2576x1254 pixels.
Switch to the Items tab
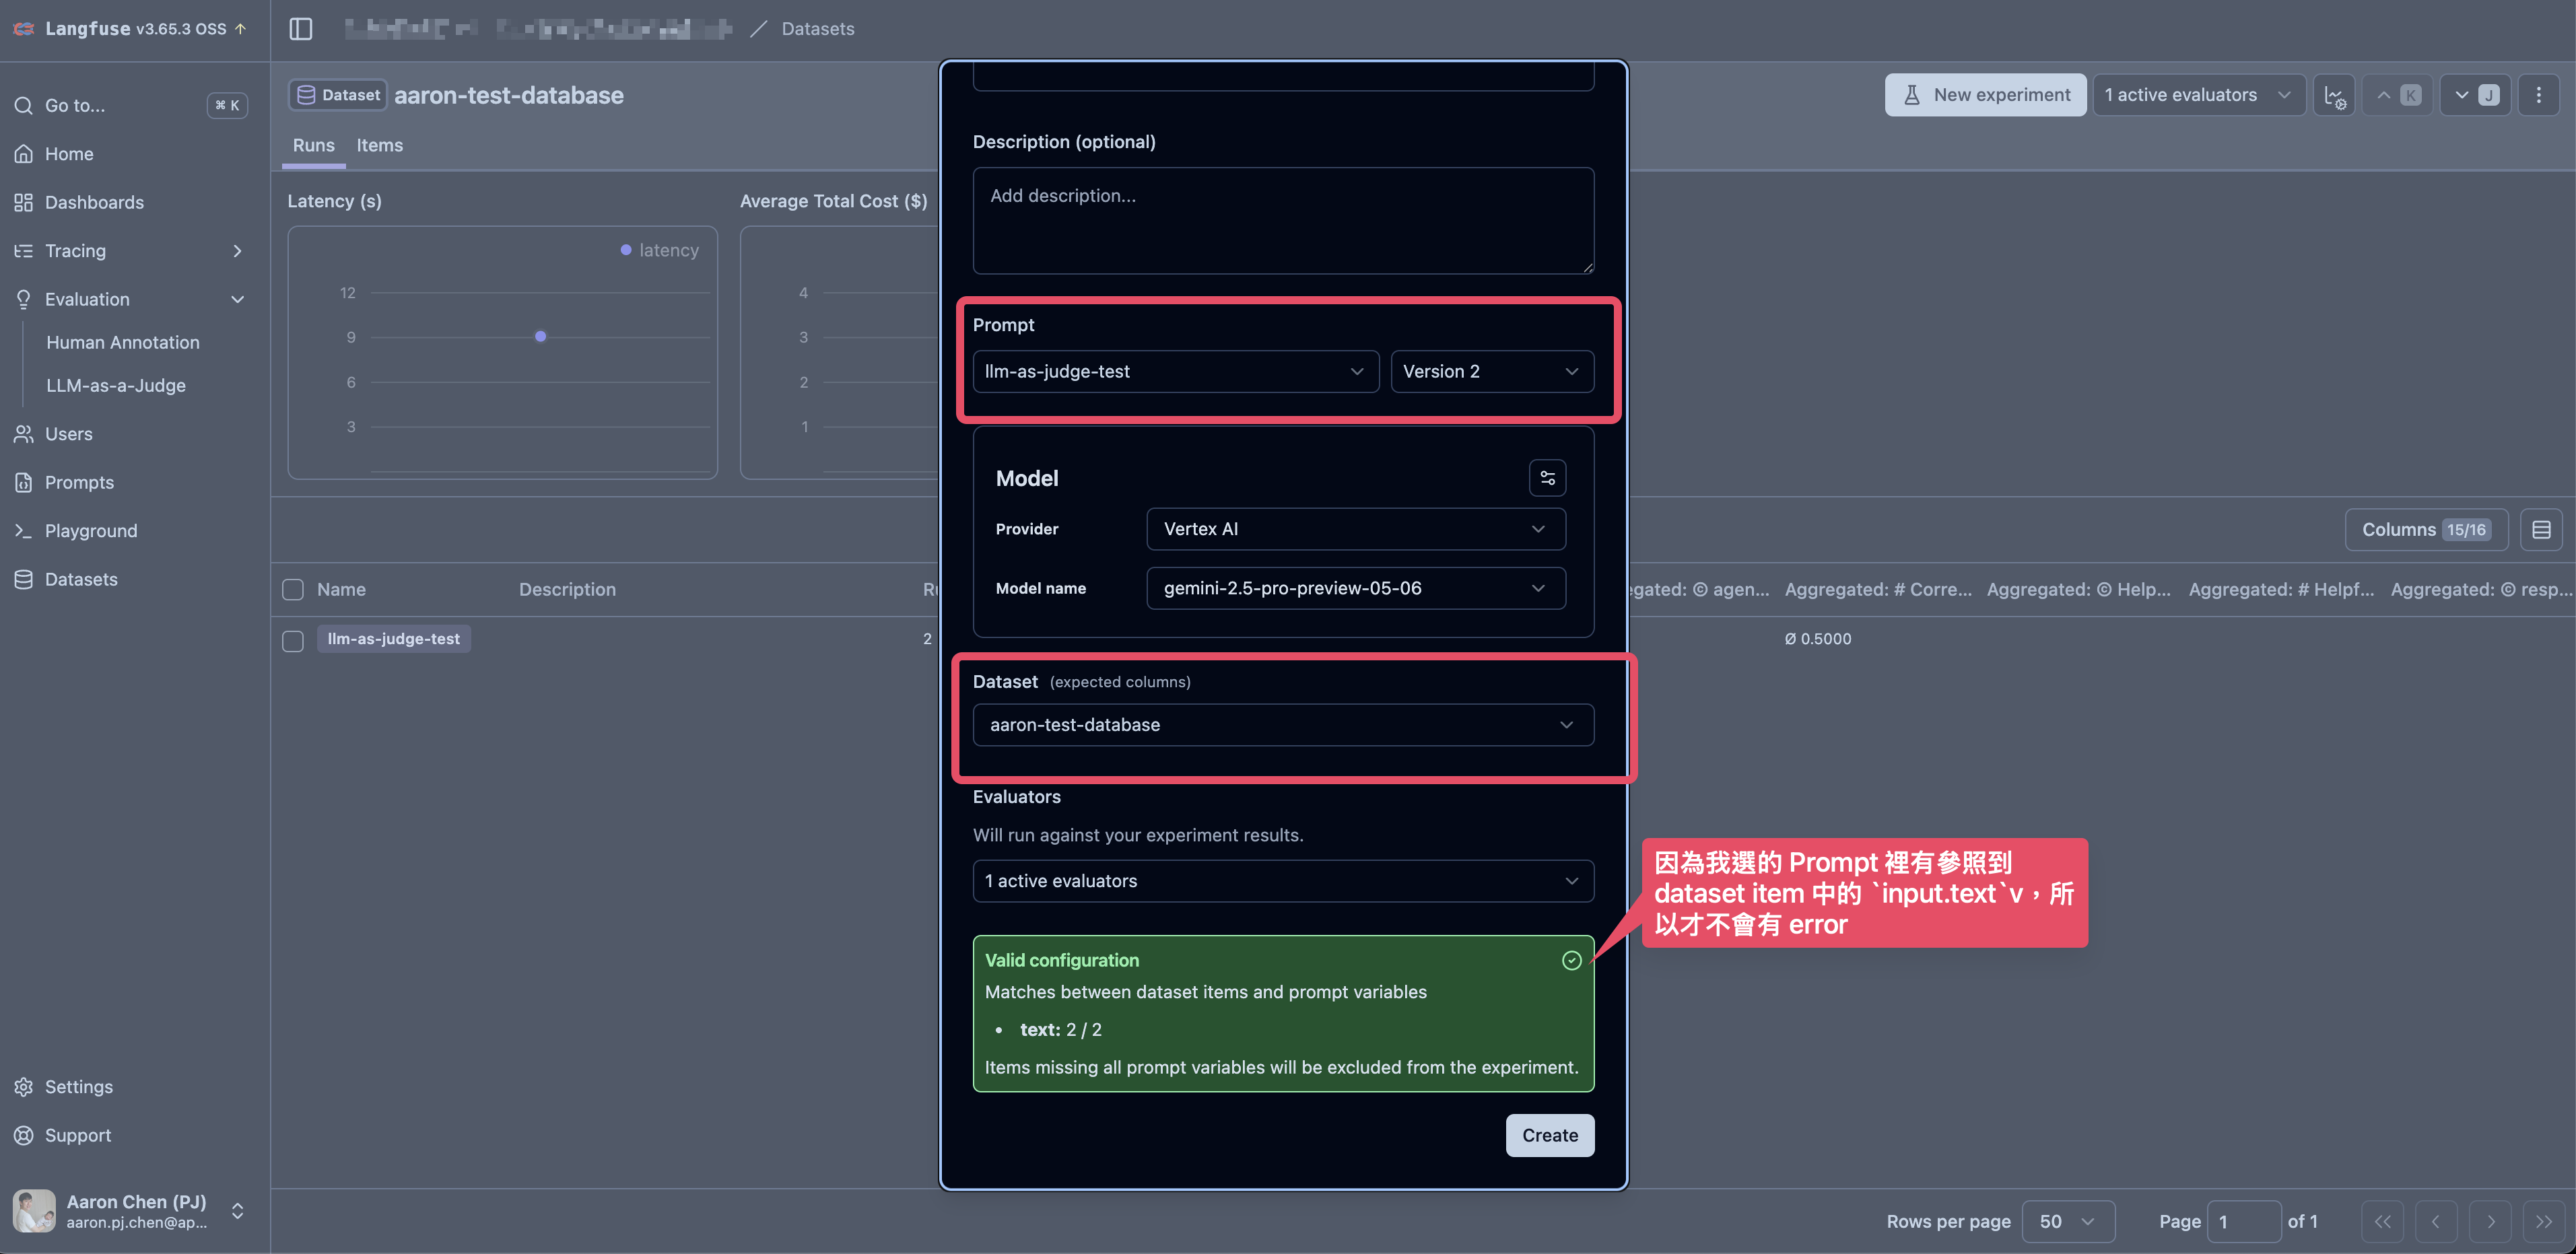(379, 146)
